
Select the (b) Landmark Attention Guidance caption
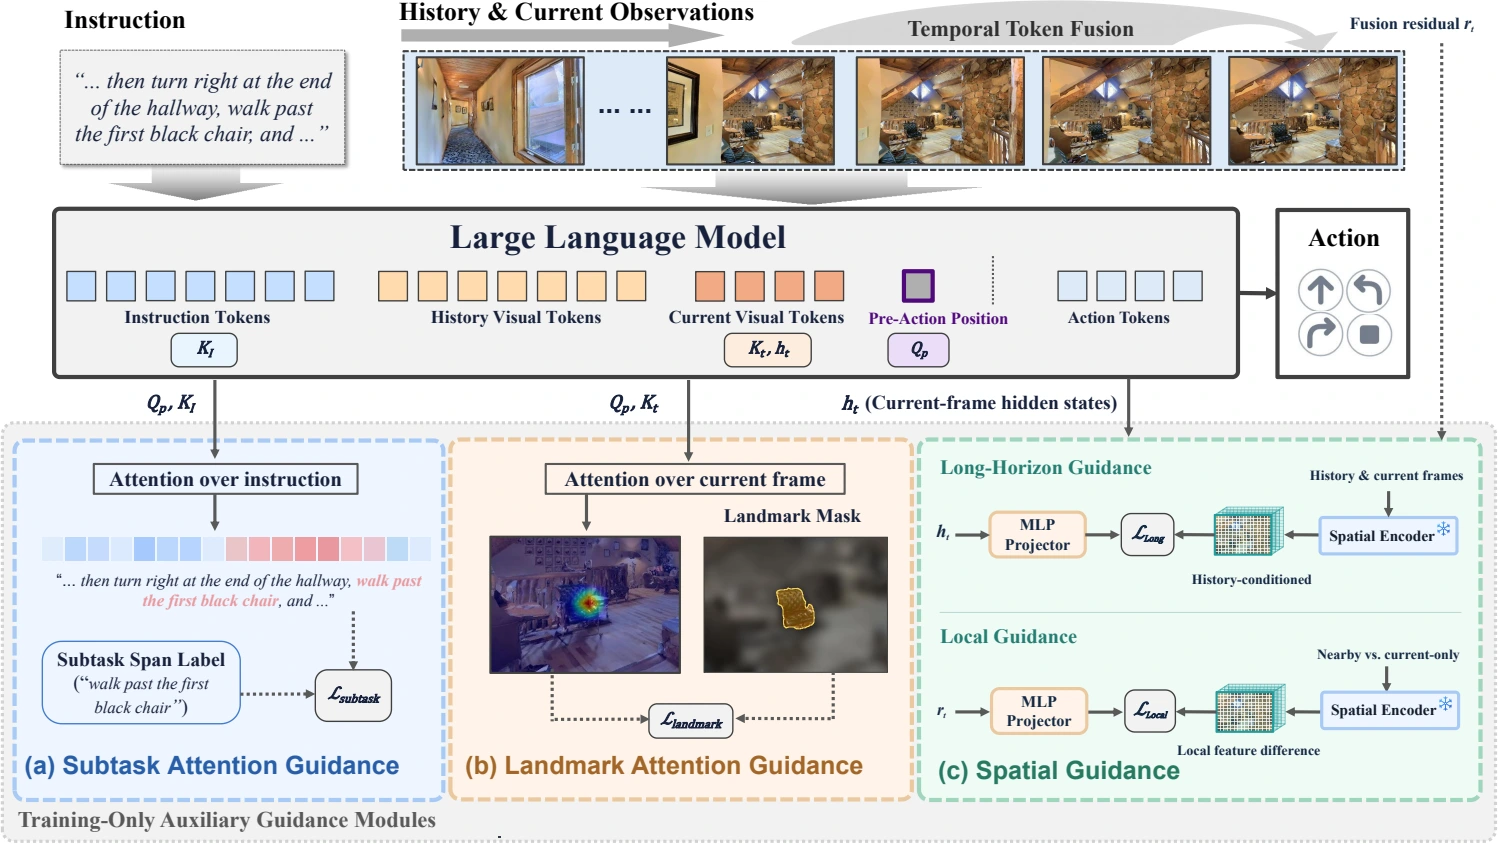(663, 766)
